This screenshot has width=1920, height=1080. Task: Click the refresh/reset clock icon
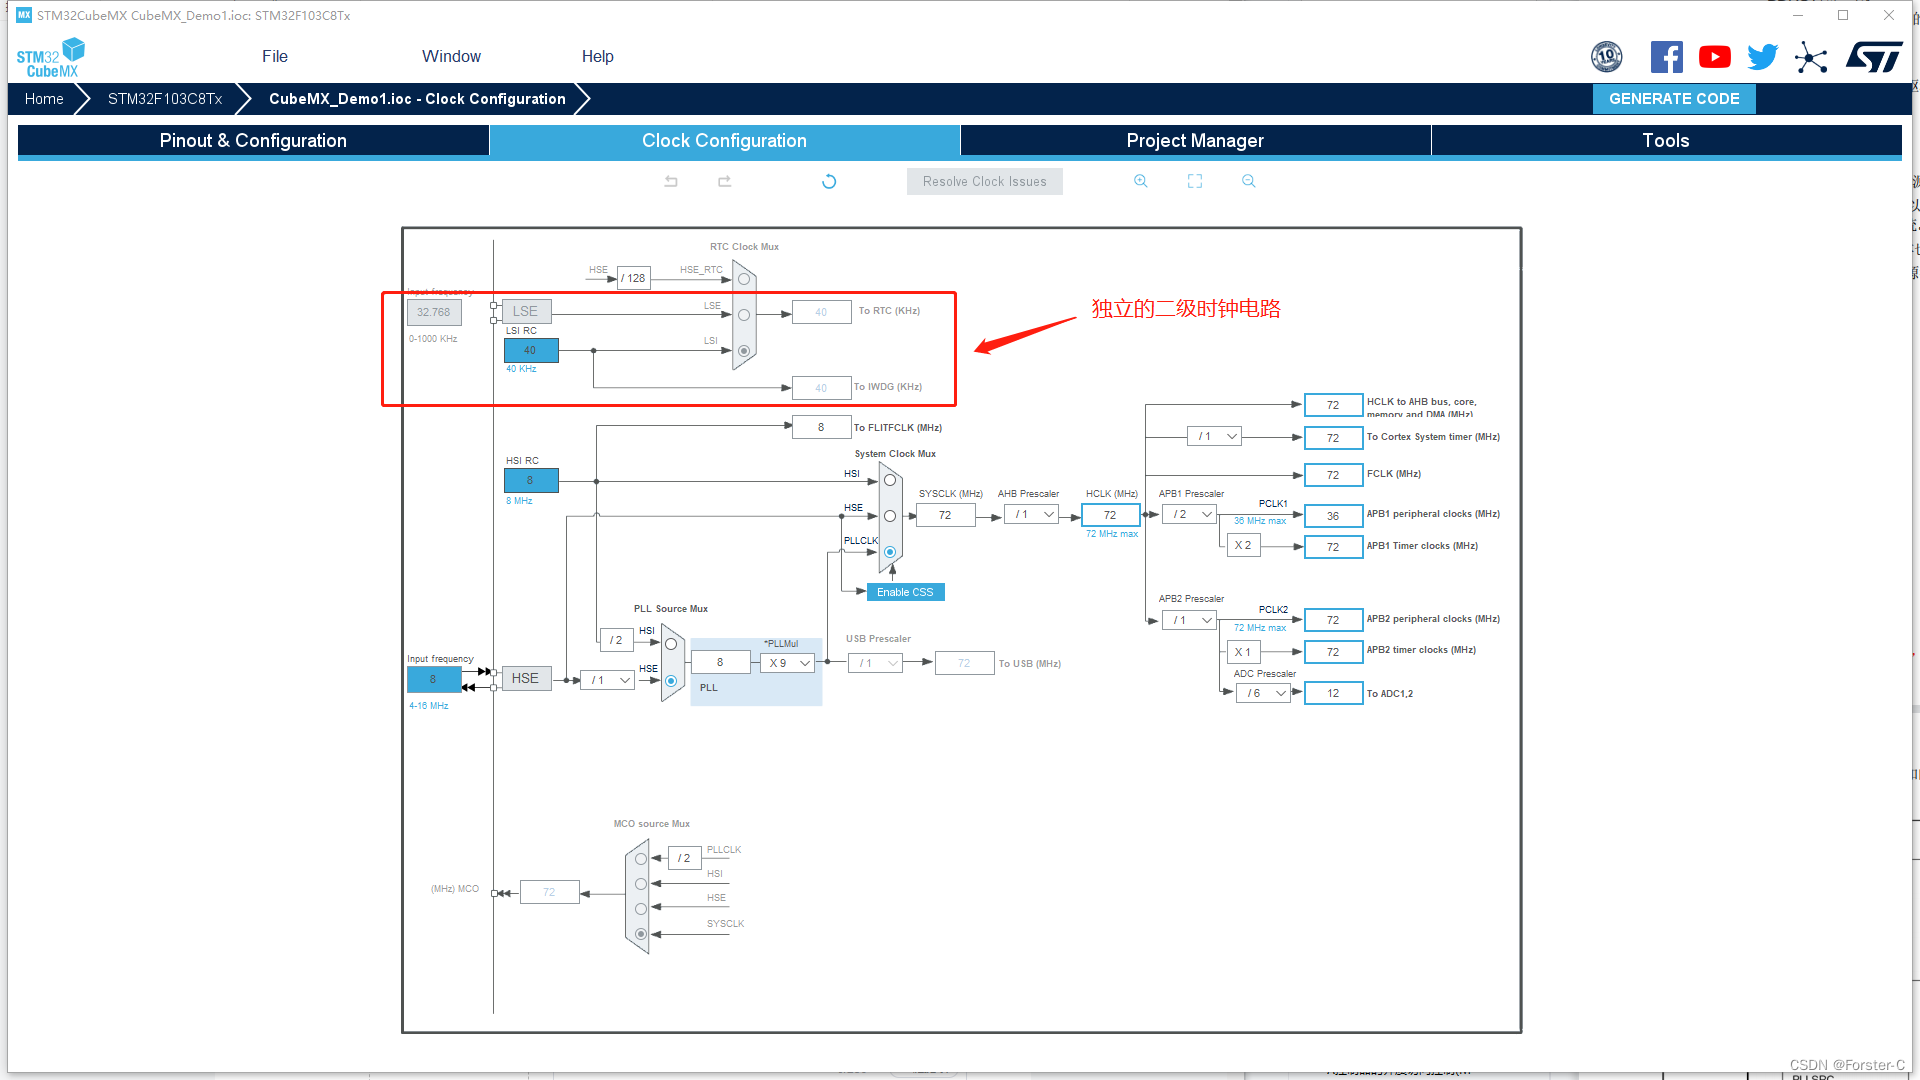coord(828,182)
